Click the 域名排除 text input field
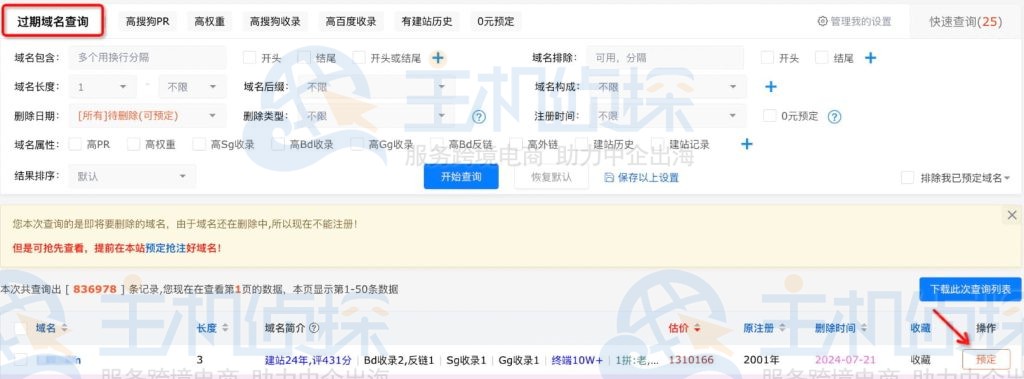This screenshot has height=379, width=1024. coord(665,58)
